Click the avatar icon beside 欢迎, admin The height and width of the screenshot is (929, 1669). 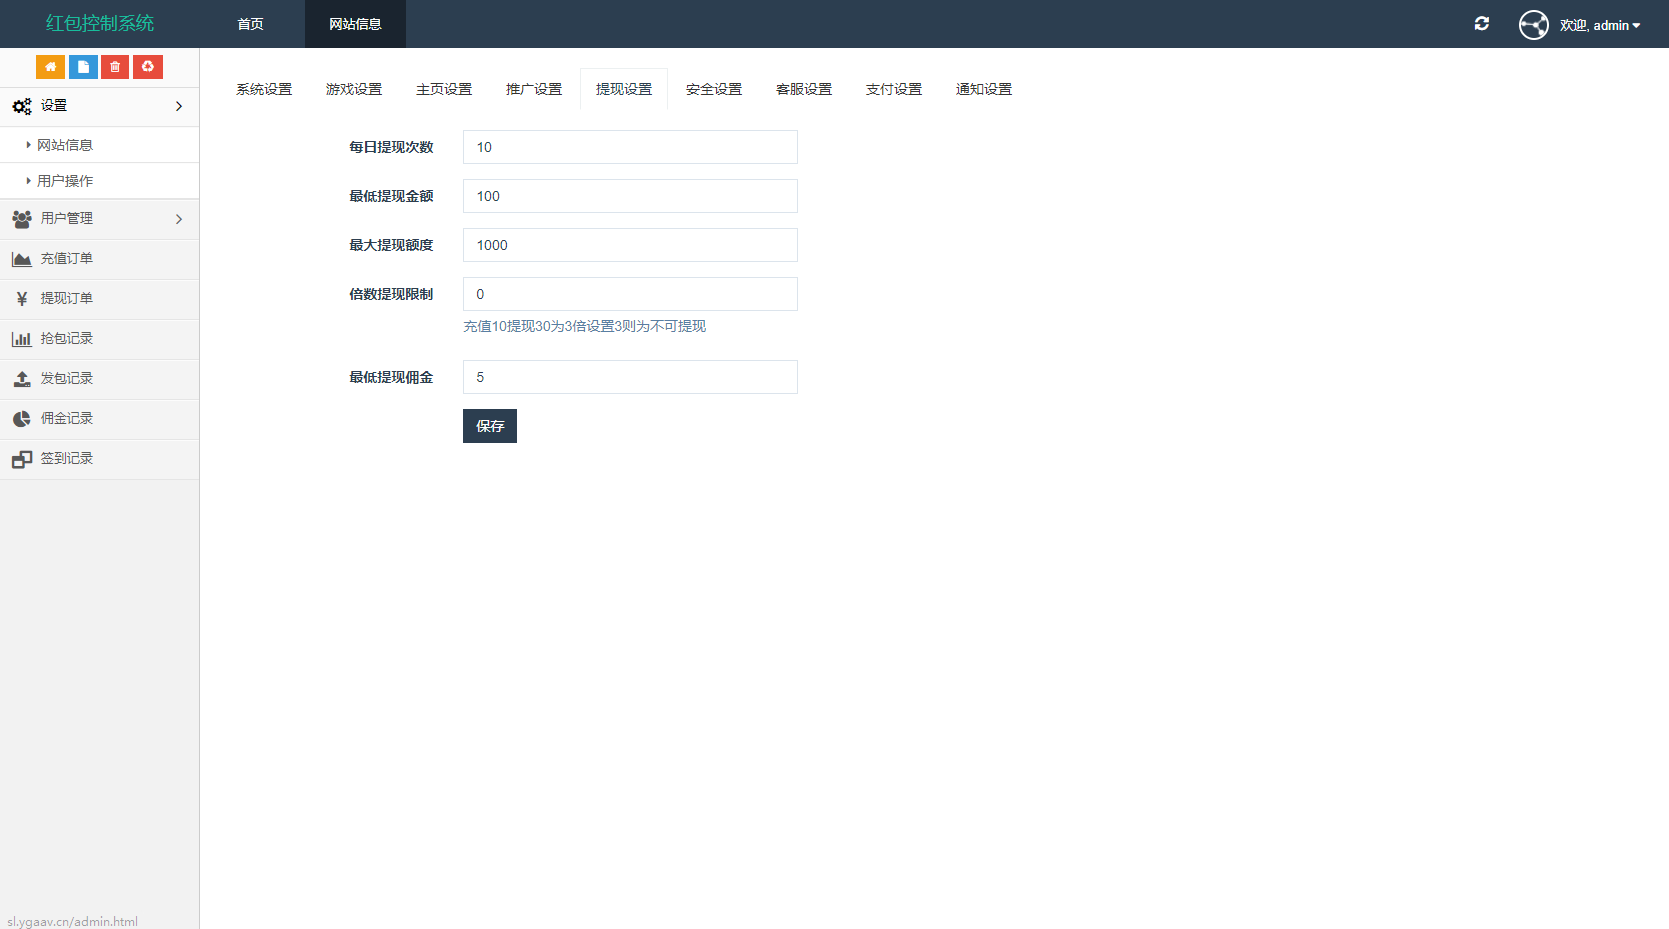[x=1533, y=24]
